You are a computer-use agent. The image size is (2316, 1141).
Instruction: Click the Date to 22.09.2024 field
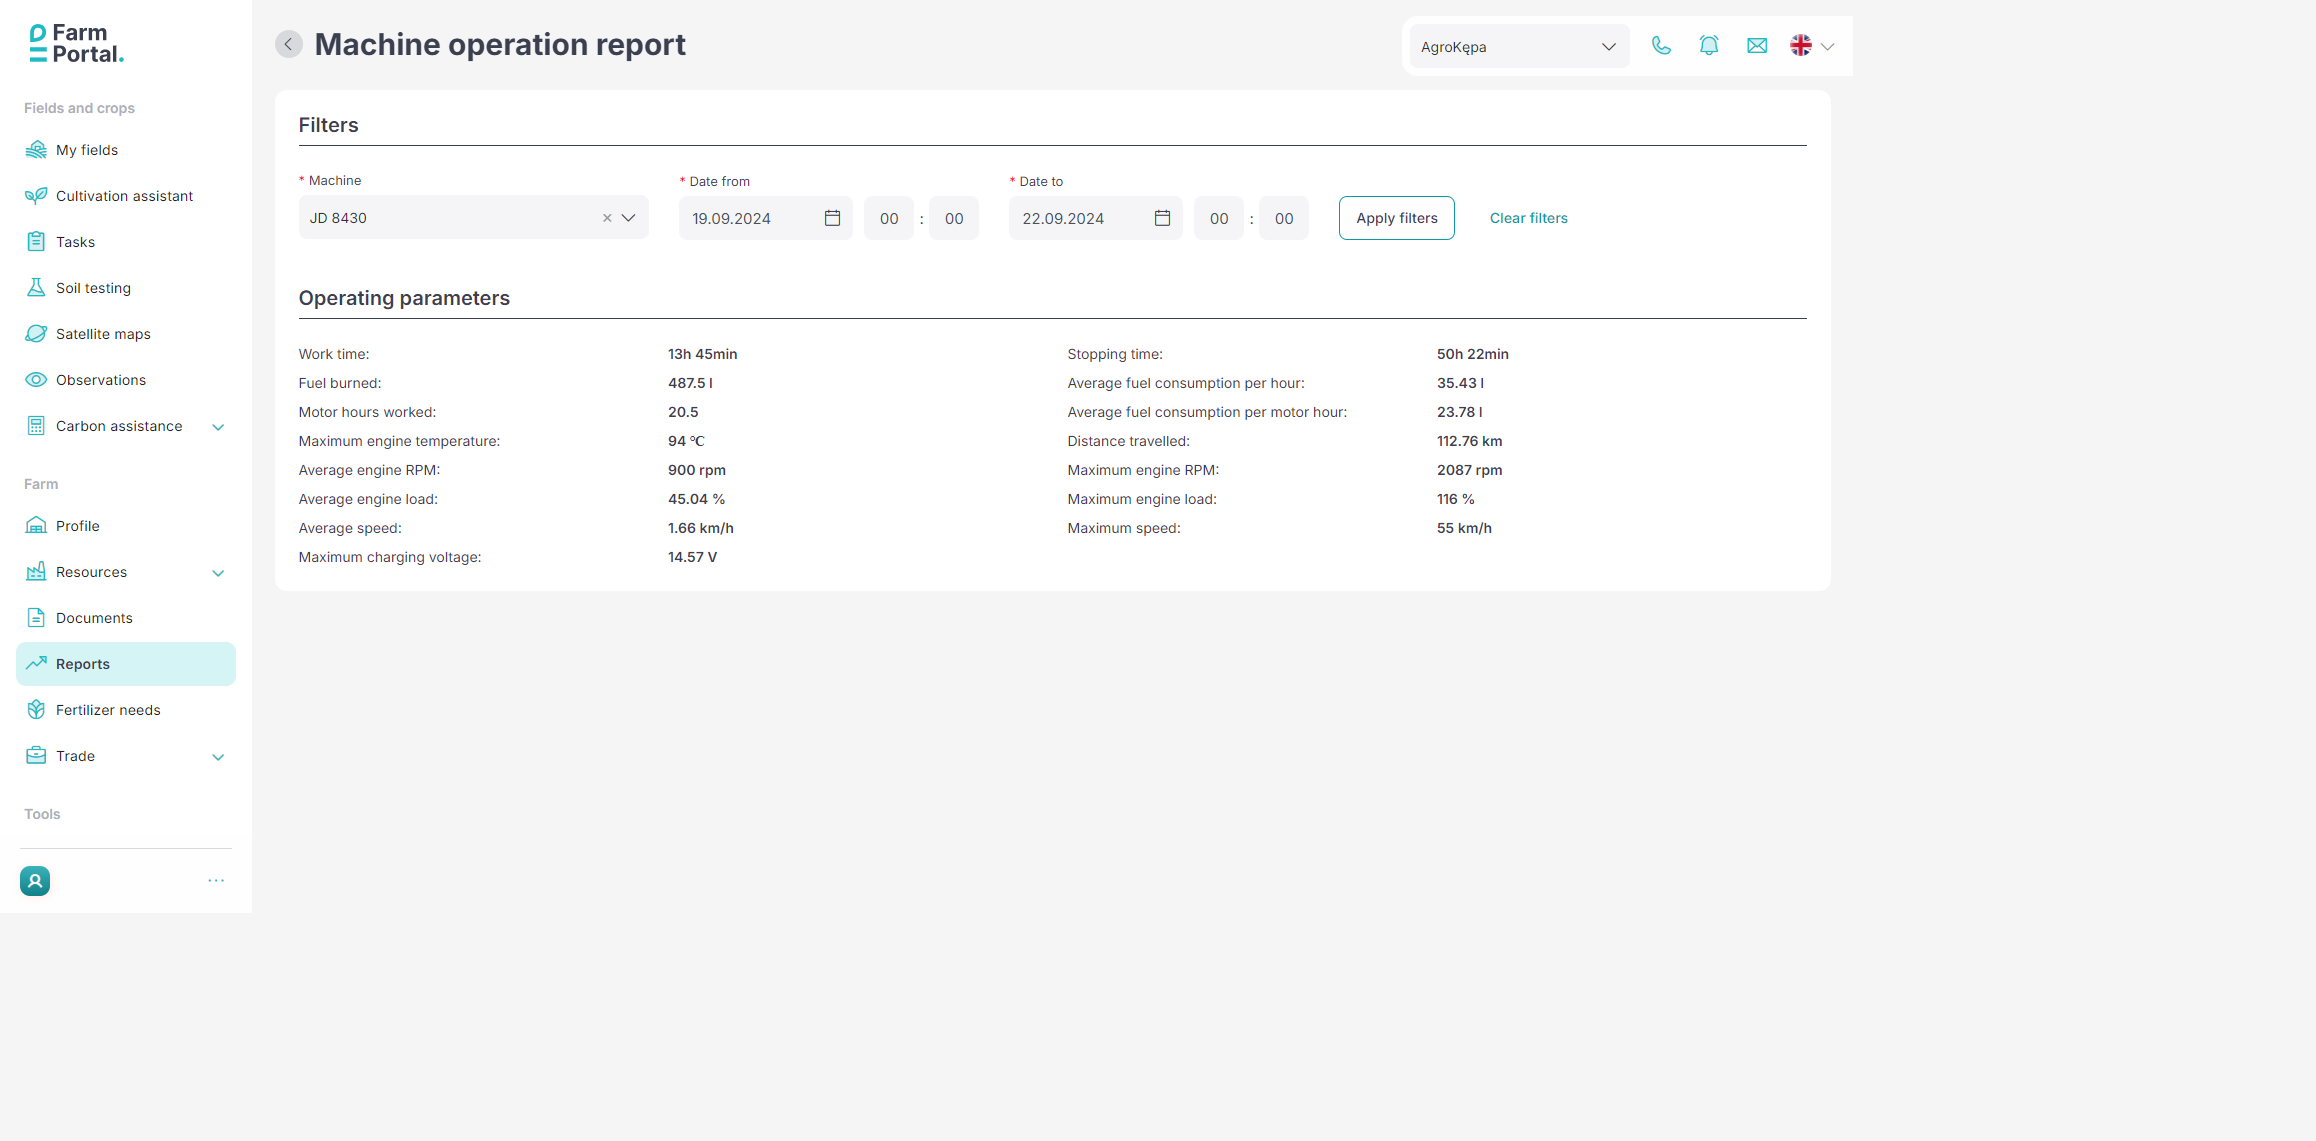1095,218
